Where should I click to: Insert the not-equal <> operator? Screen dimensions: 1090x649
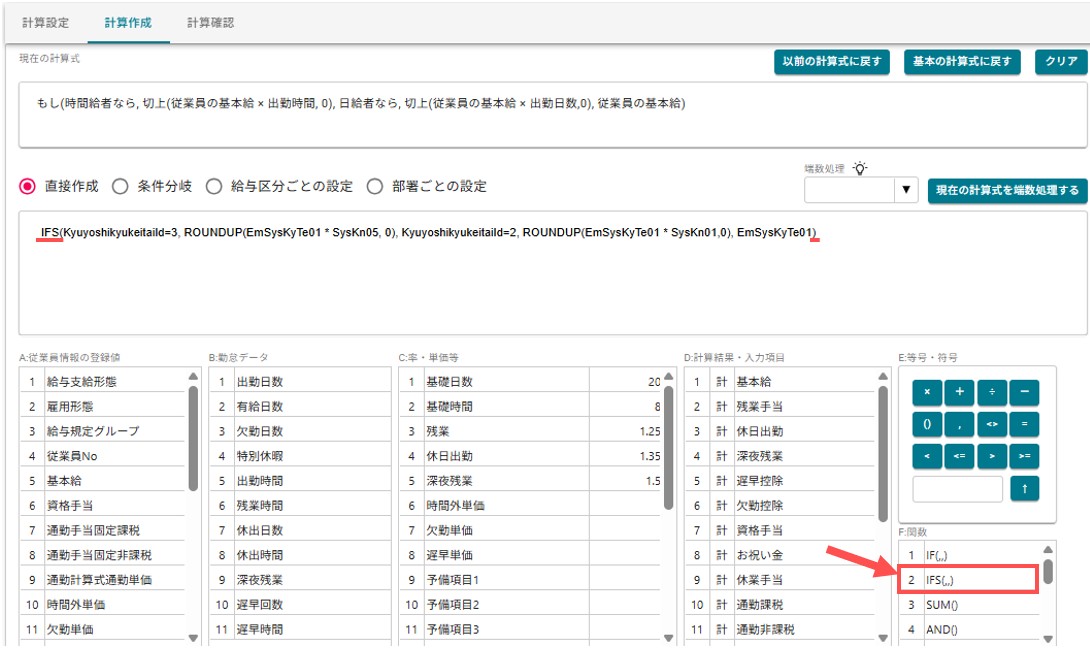coord(992,424)
